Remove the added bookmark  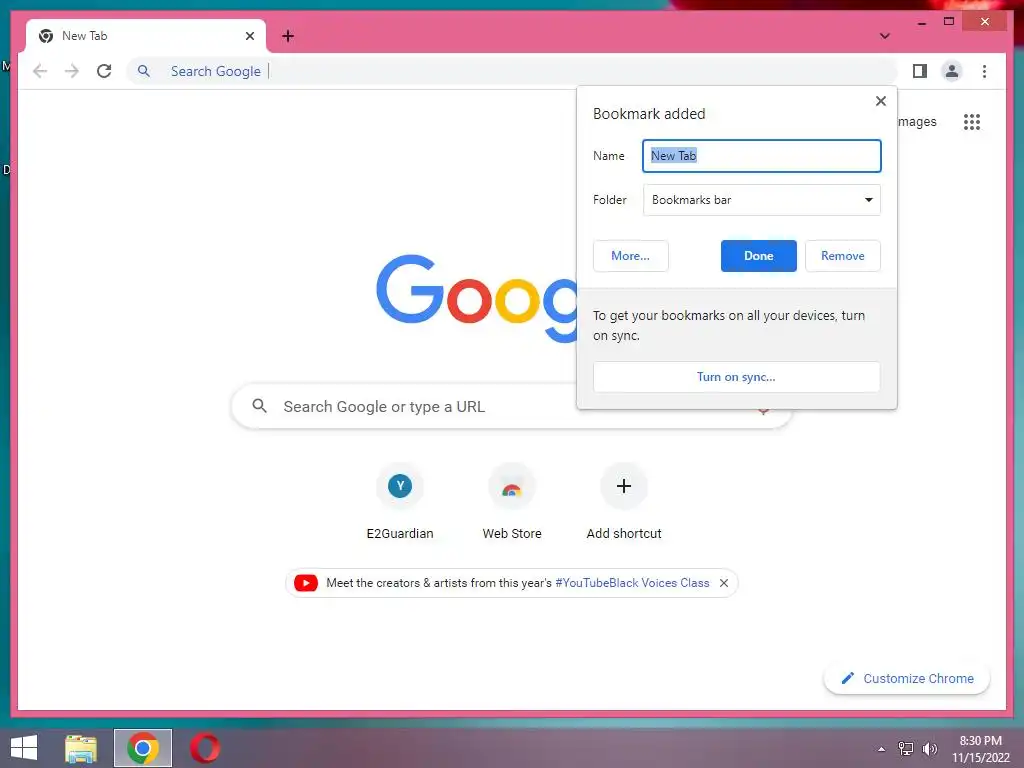tap(842, 256)
